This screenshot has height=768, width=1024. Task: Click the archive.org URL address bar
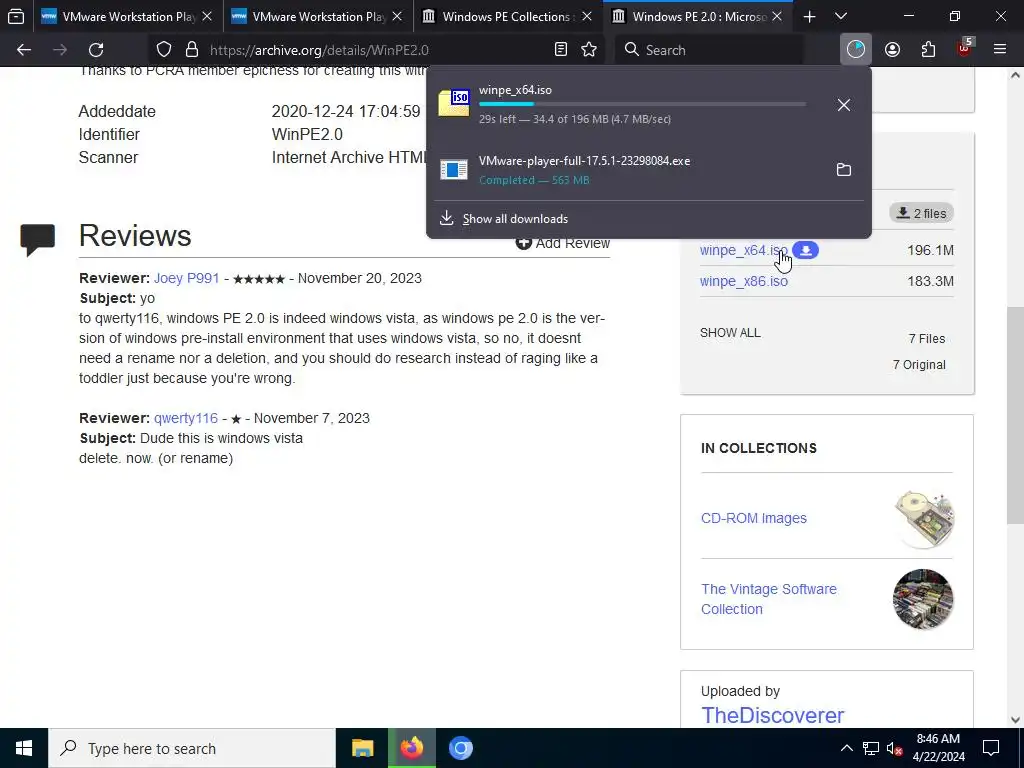pos(376,50)
